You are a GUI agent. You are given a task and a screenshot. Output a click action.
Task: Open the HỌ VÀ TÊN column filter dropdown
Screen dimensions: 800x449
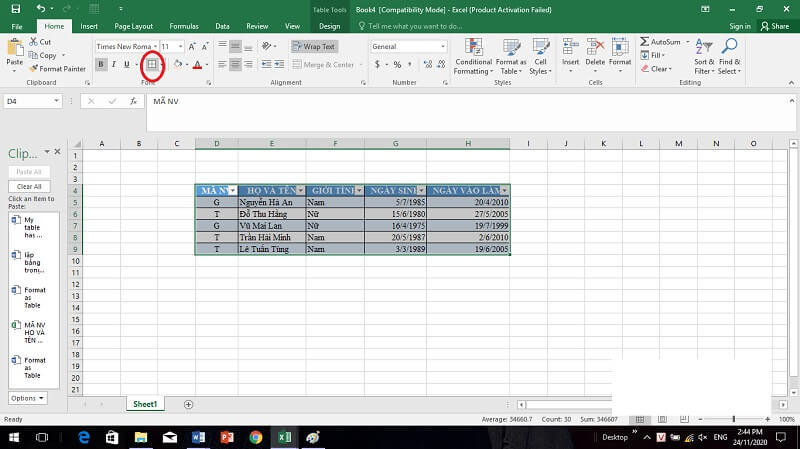tap(299, 190)
